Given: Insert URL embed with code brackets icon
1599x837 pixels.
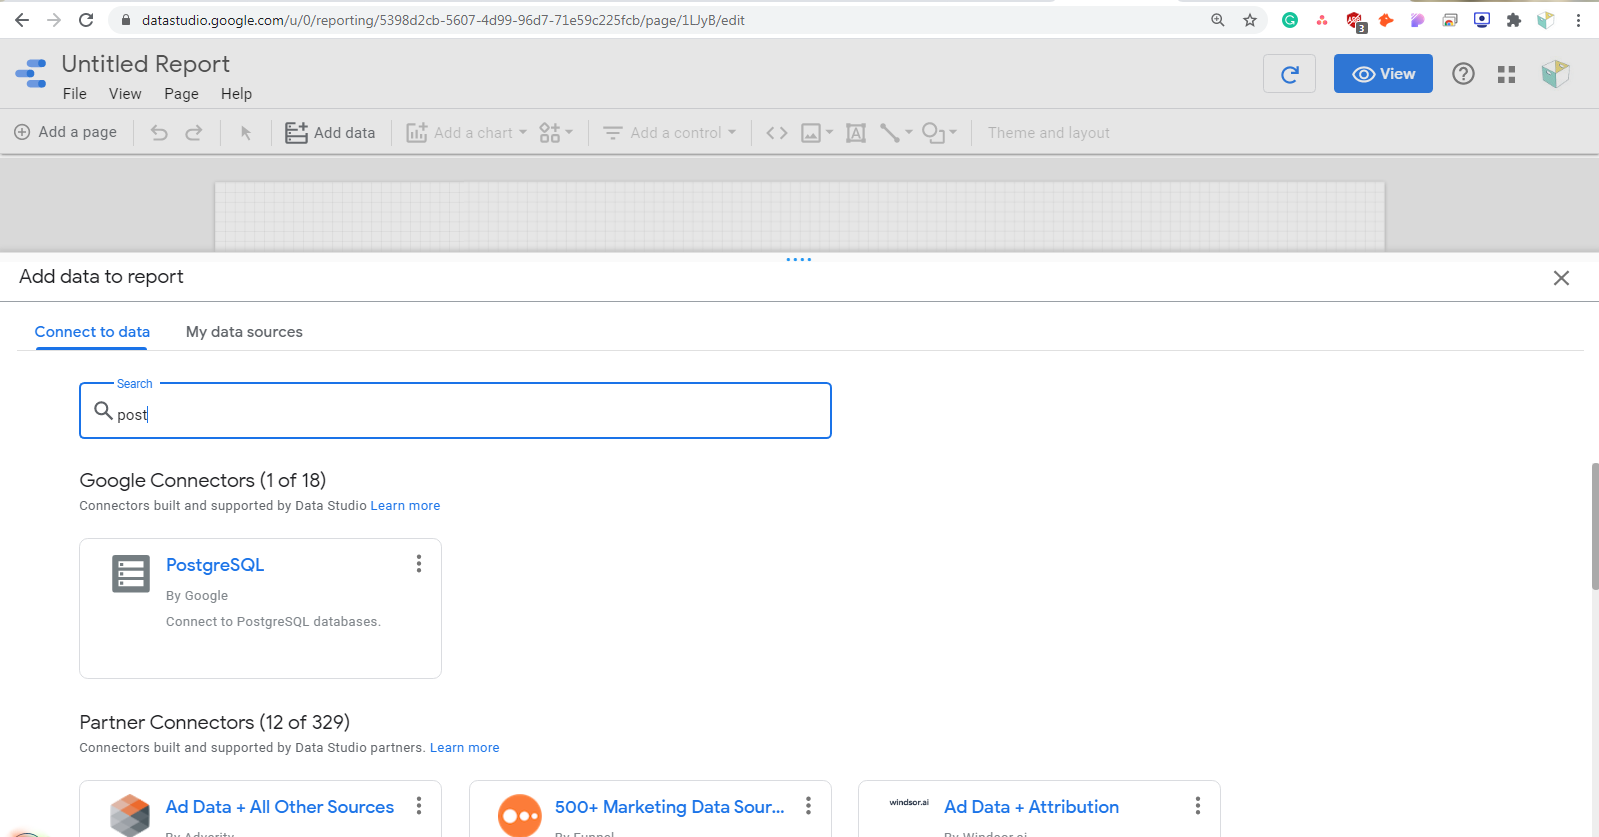Looking at the screenshot, I should [777, 133].
